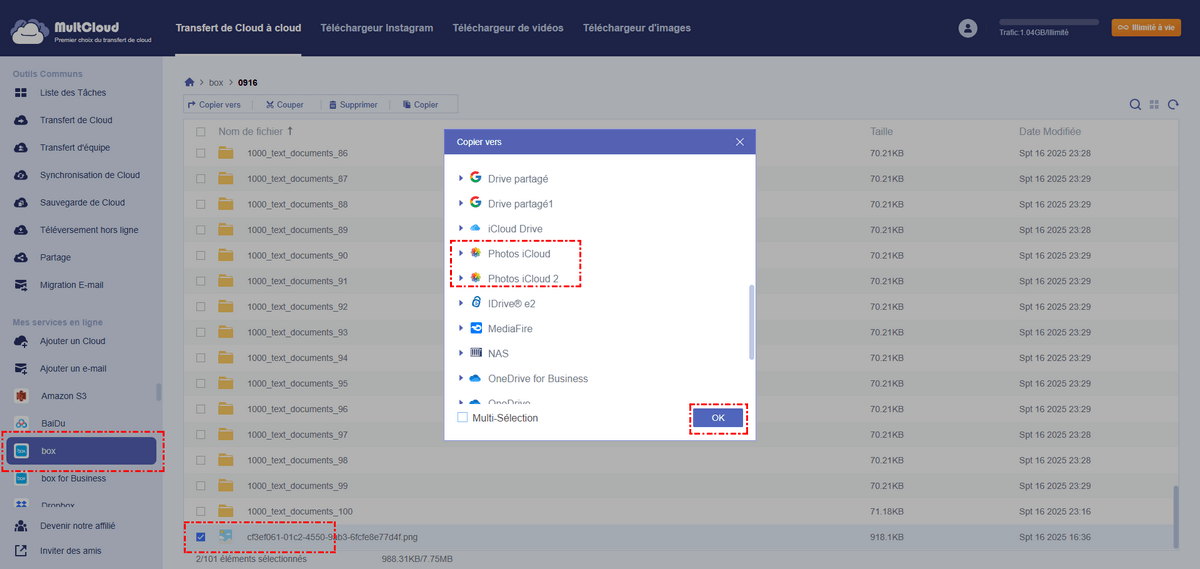Click Illimité à vie button

click(1146, 28)
